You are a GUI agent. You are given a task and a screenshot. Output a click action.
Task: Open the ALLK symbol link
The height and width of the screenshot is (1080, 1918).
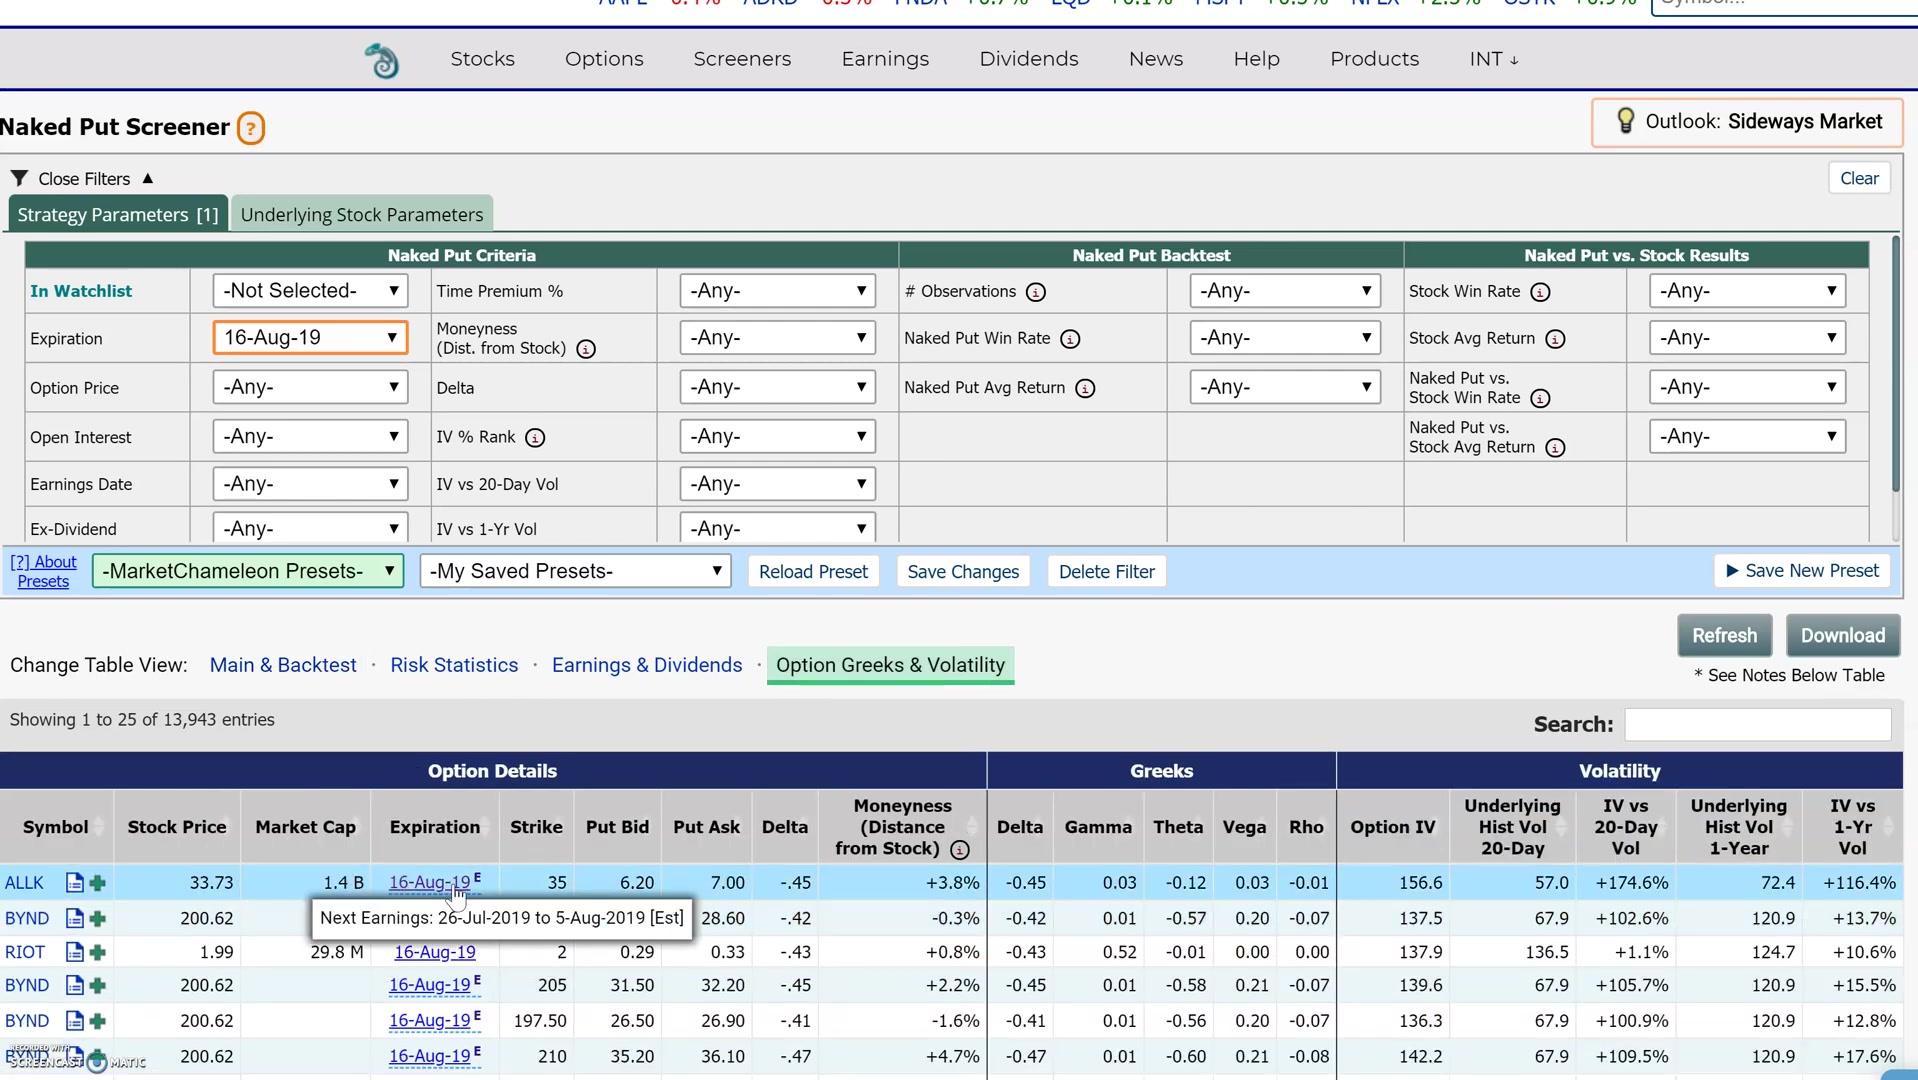(x=24, y=883)
